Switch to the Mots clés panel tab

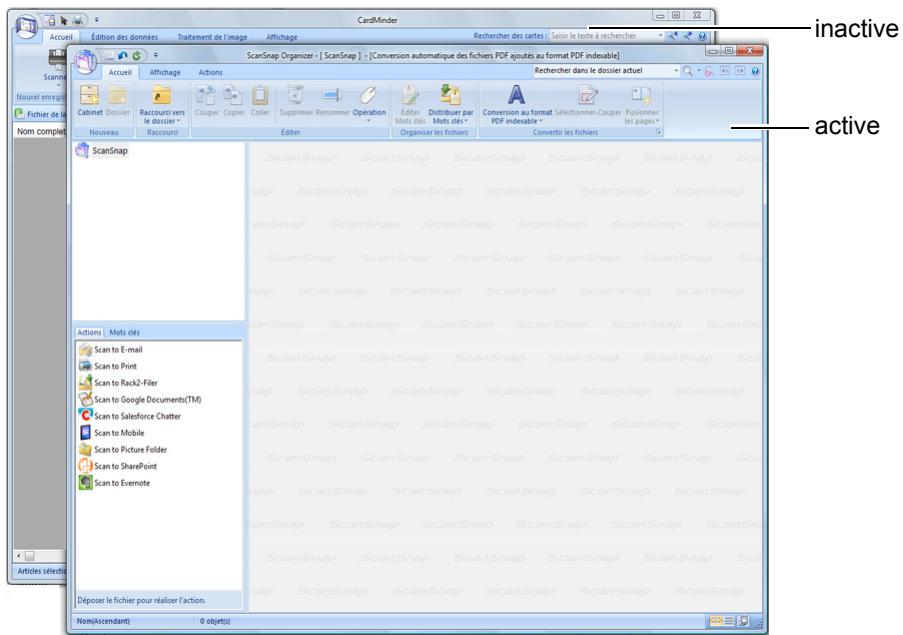124,332
